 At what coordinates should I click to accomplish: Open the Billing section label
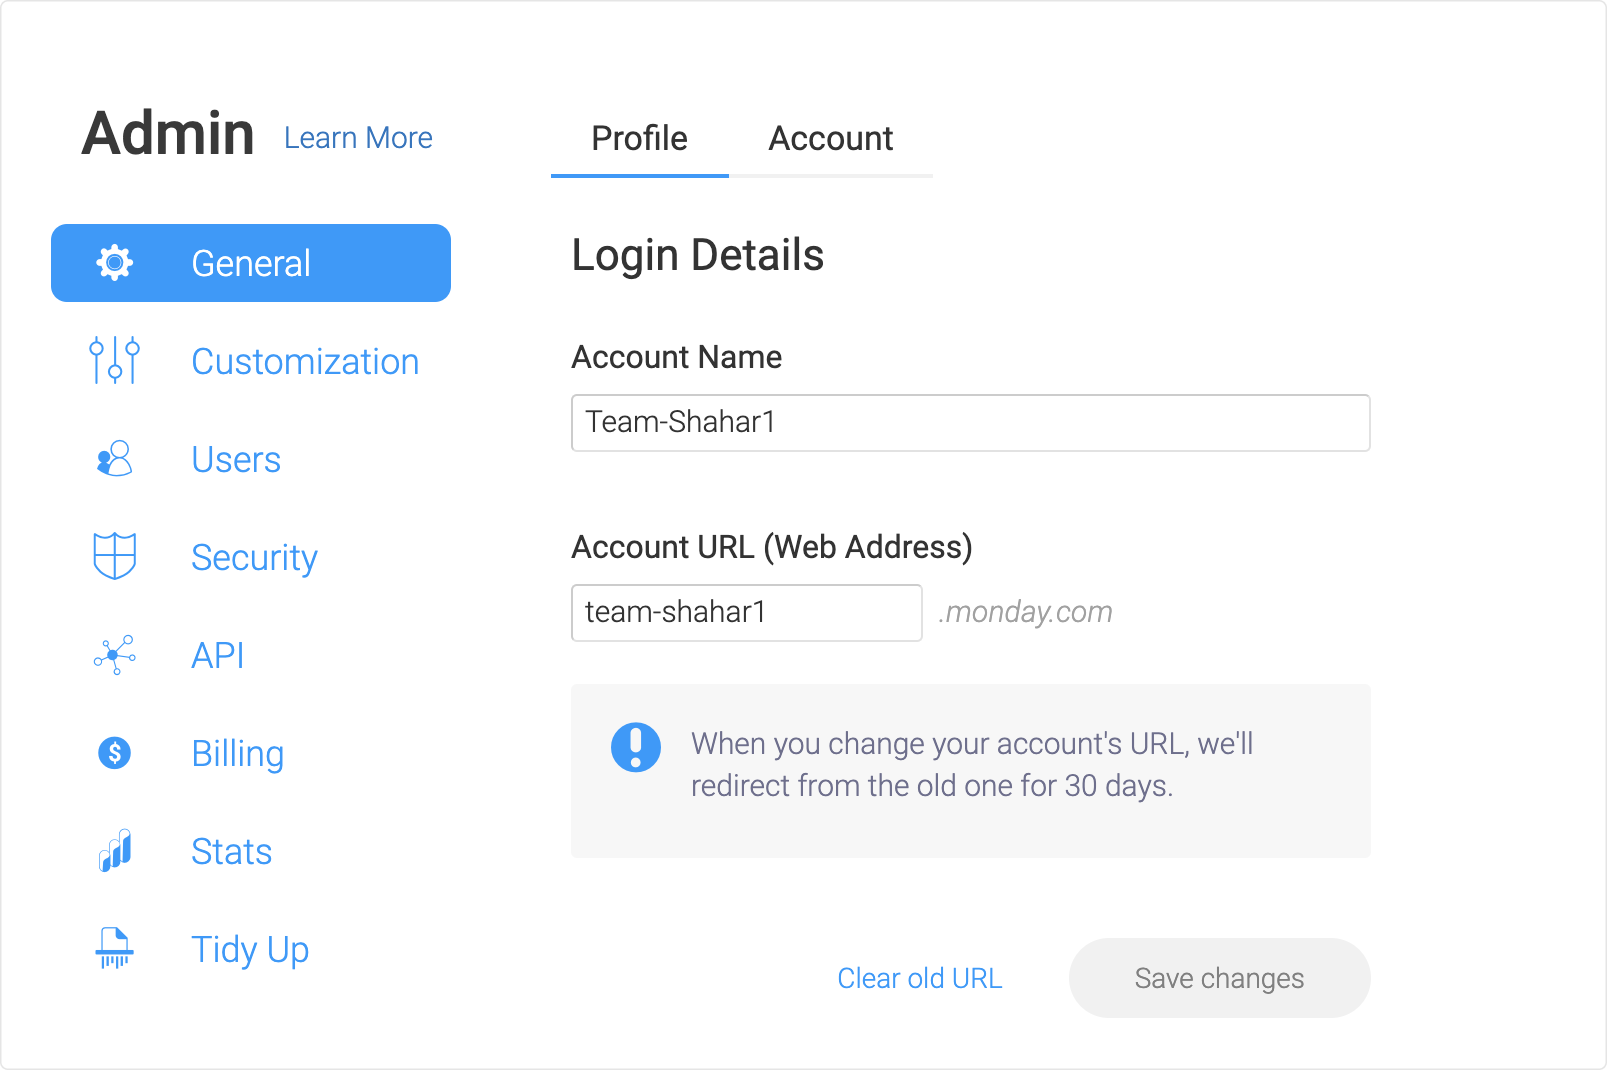tap(238, 754)
